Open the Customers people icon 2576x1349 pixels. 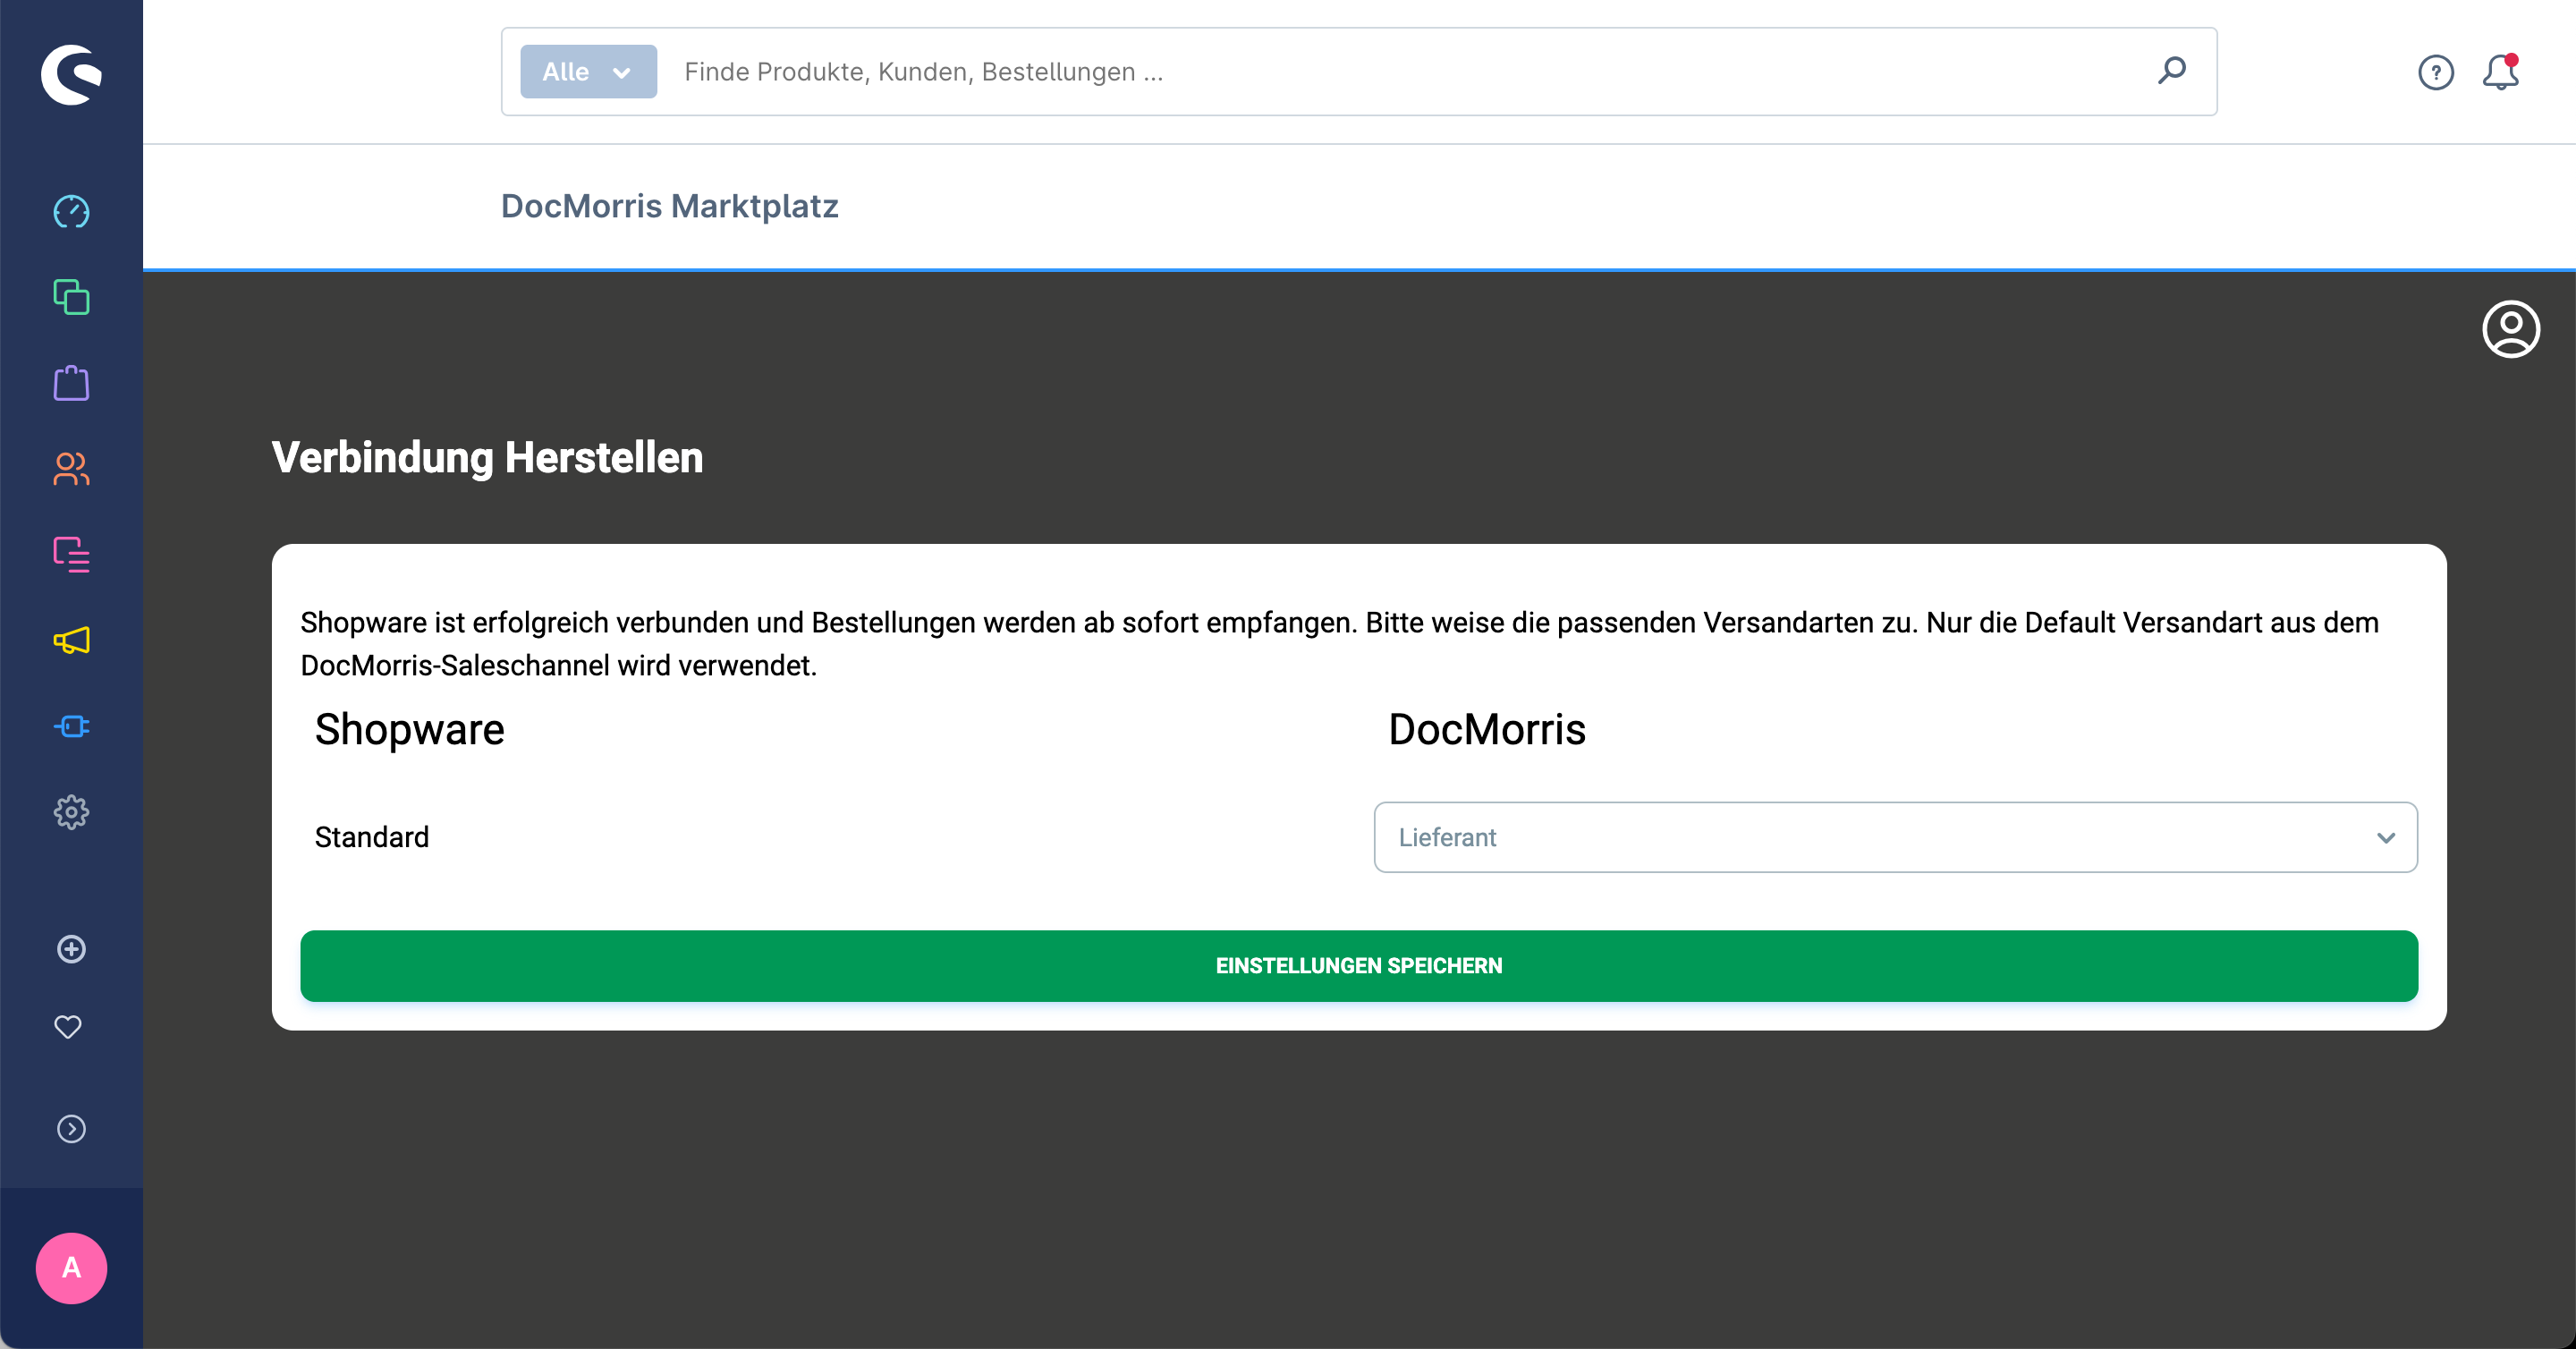coord(71,469)
